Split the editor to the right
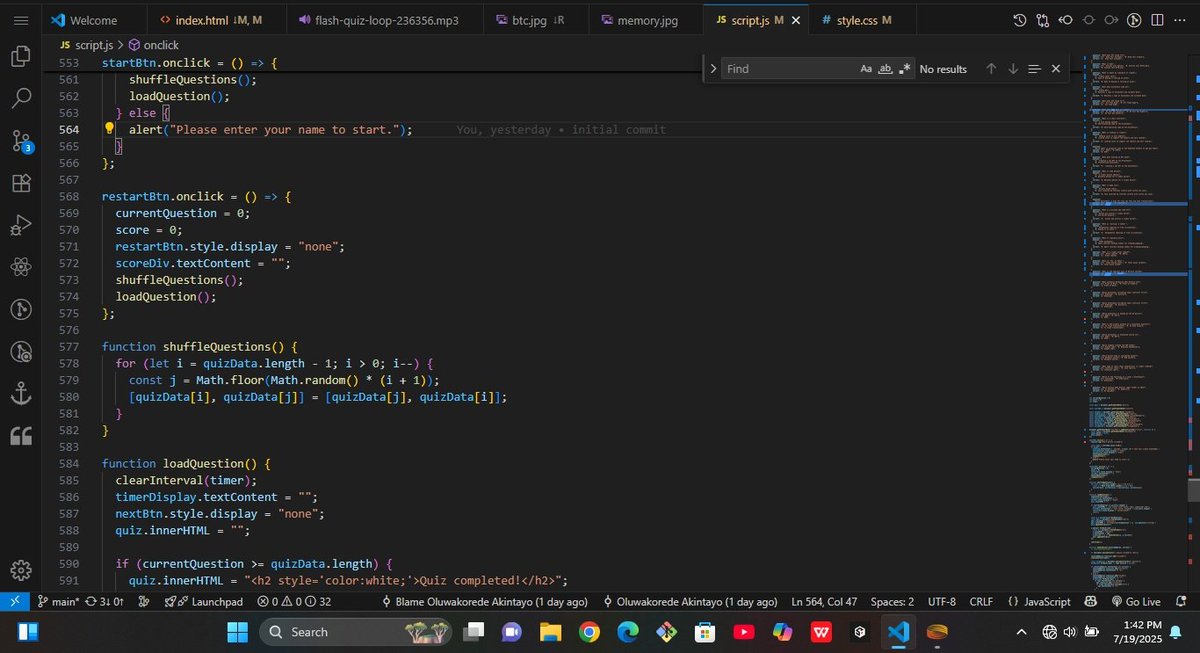 [1158, 20]
